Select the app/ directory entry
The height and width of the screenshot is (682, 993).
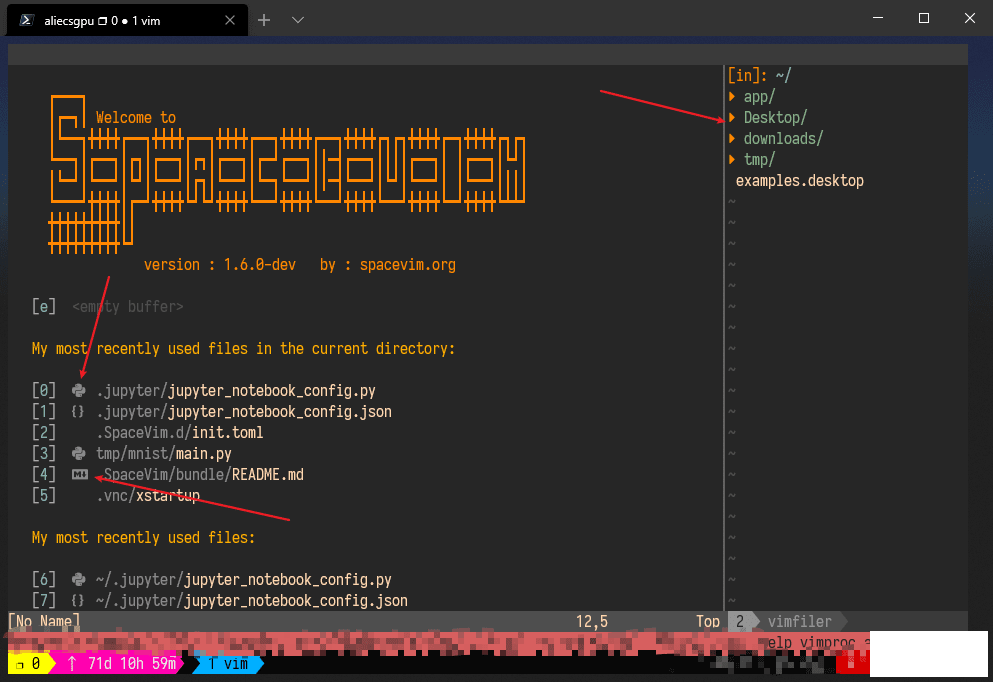[759, 97]
